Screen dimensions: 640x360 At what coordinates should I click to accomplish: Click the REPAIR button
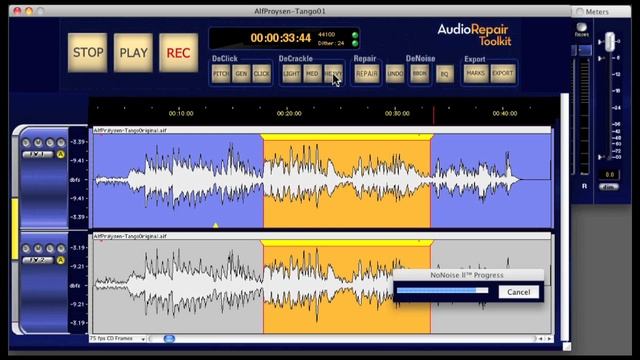click(367, 74)
